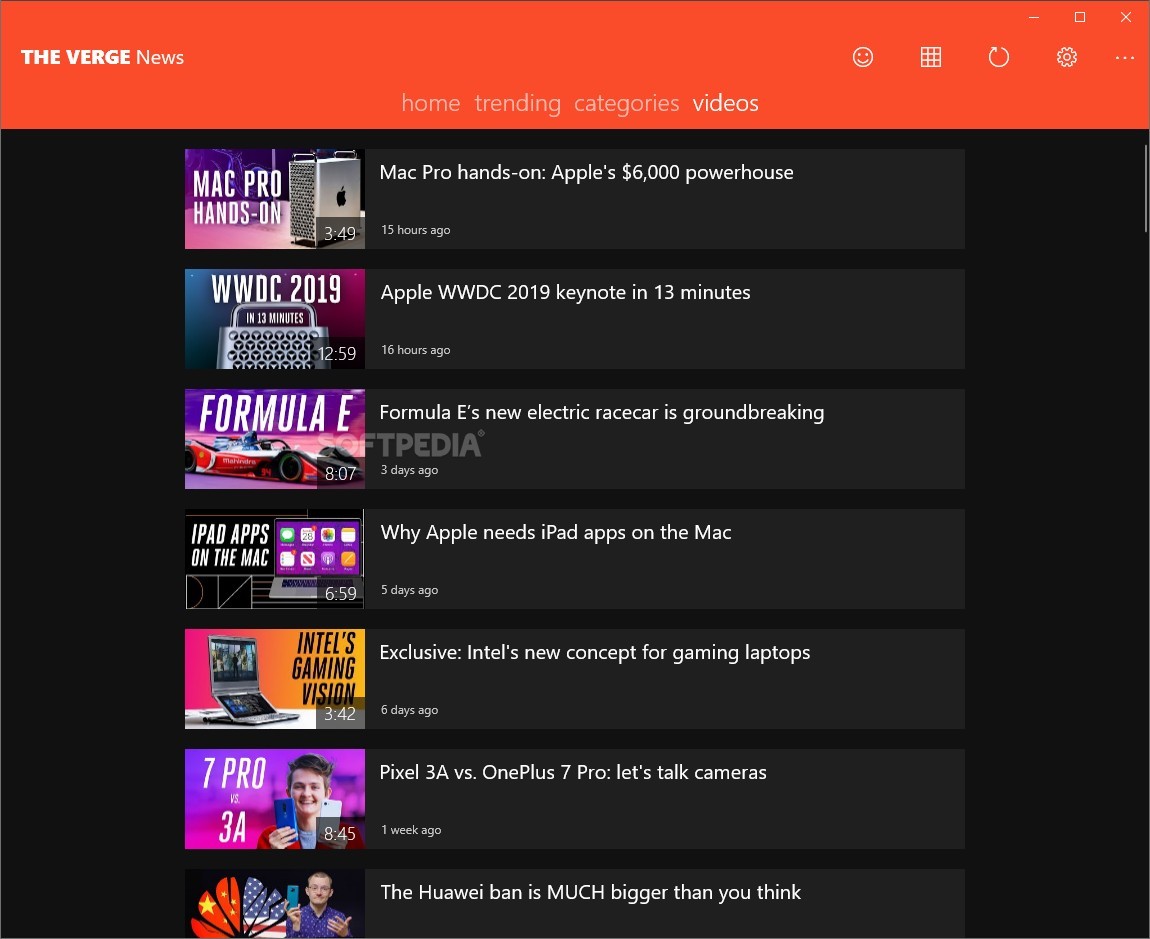The image size is (1150, 939).
Task: Open "Pixel 3A vs. OnePlus 7 Pro" video title
Action: (573, 772)
